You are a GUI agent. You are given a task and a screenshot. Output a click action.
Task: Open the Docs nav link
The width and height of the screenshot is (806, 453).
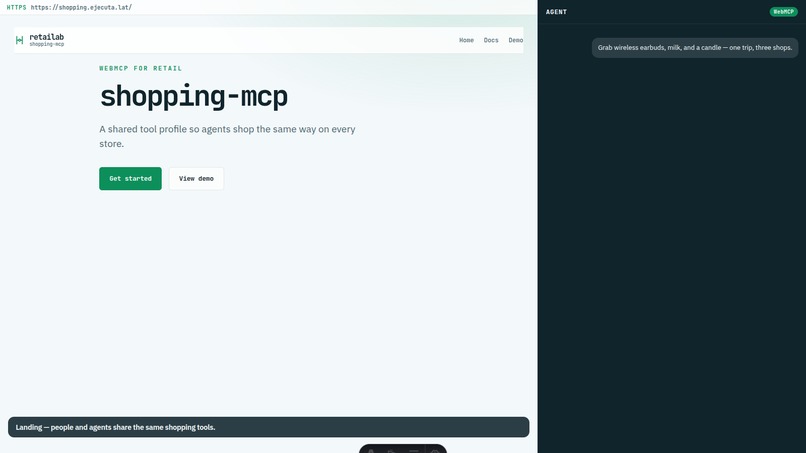click(491, 40)
